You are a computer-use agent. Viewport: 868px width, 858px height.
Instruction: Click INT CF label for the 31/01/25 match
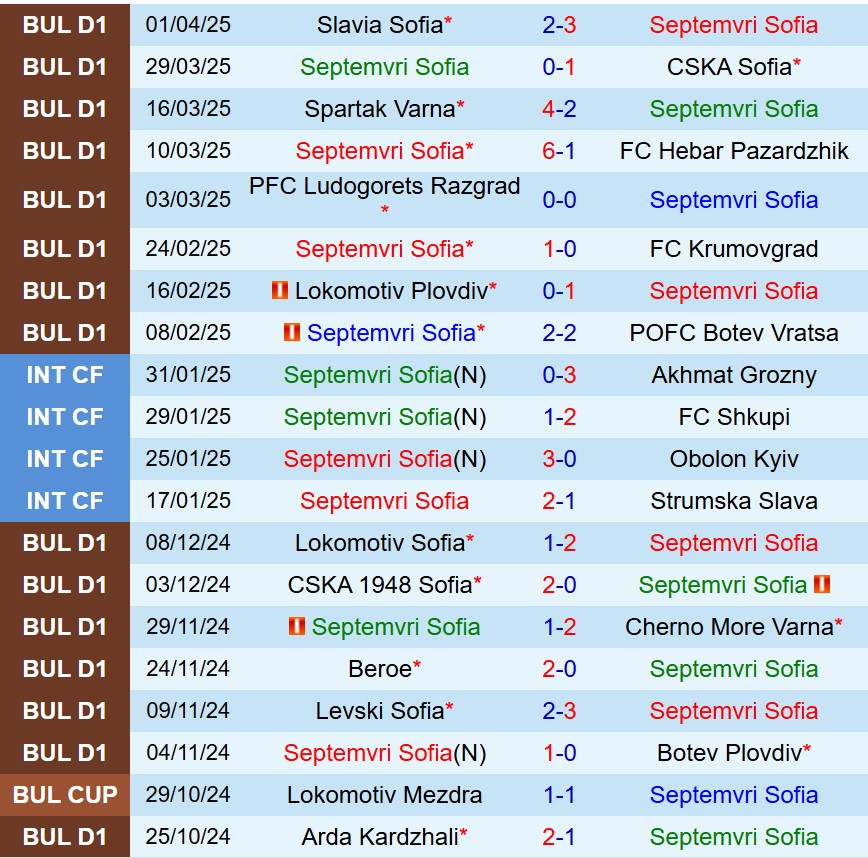coord(65,375)
